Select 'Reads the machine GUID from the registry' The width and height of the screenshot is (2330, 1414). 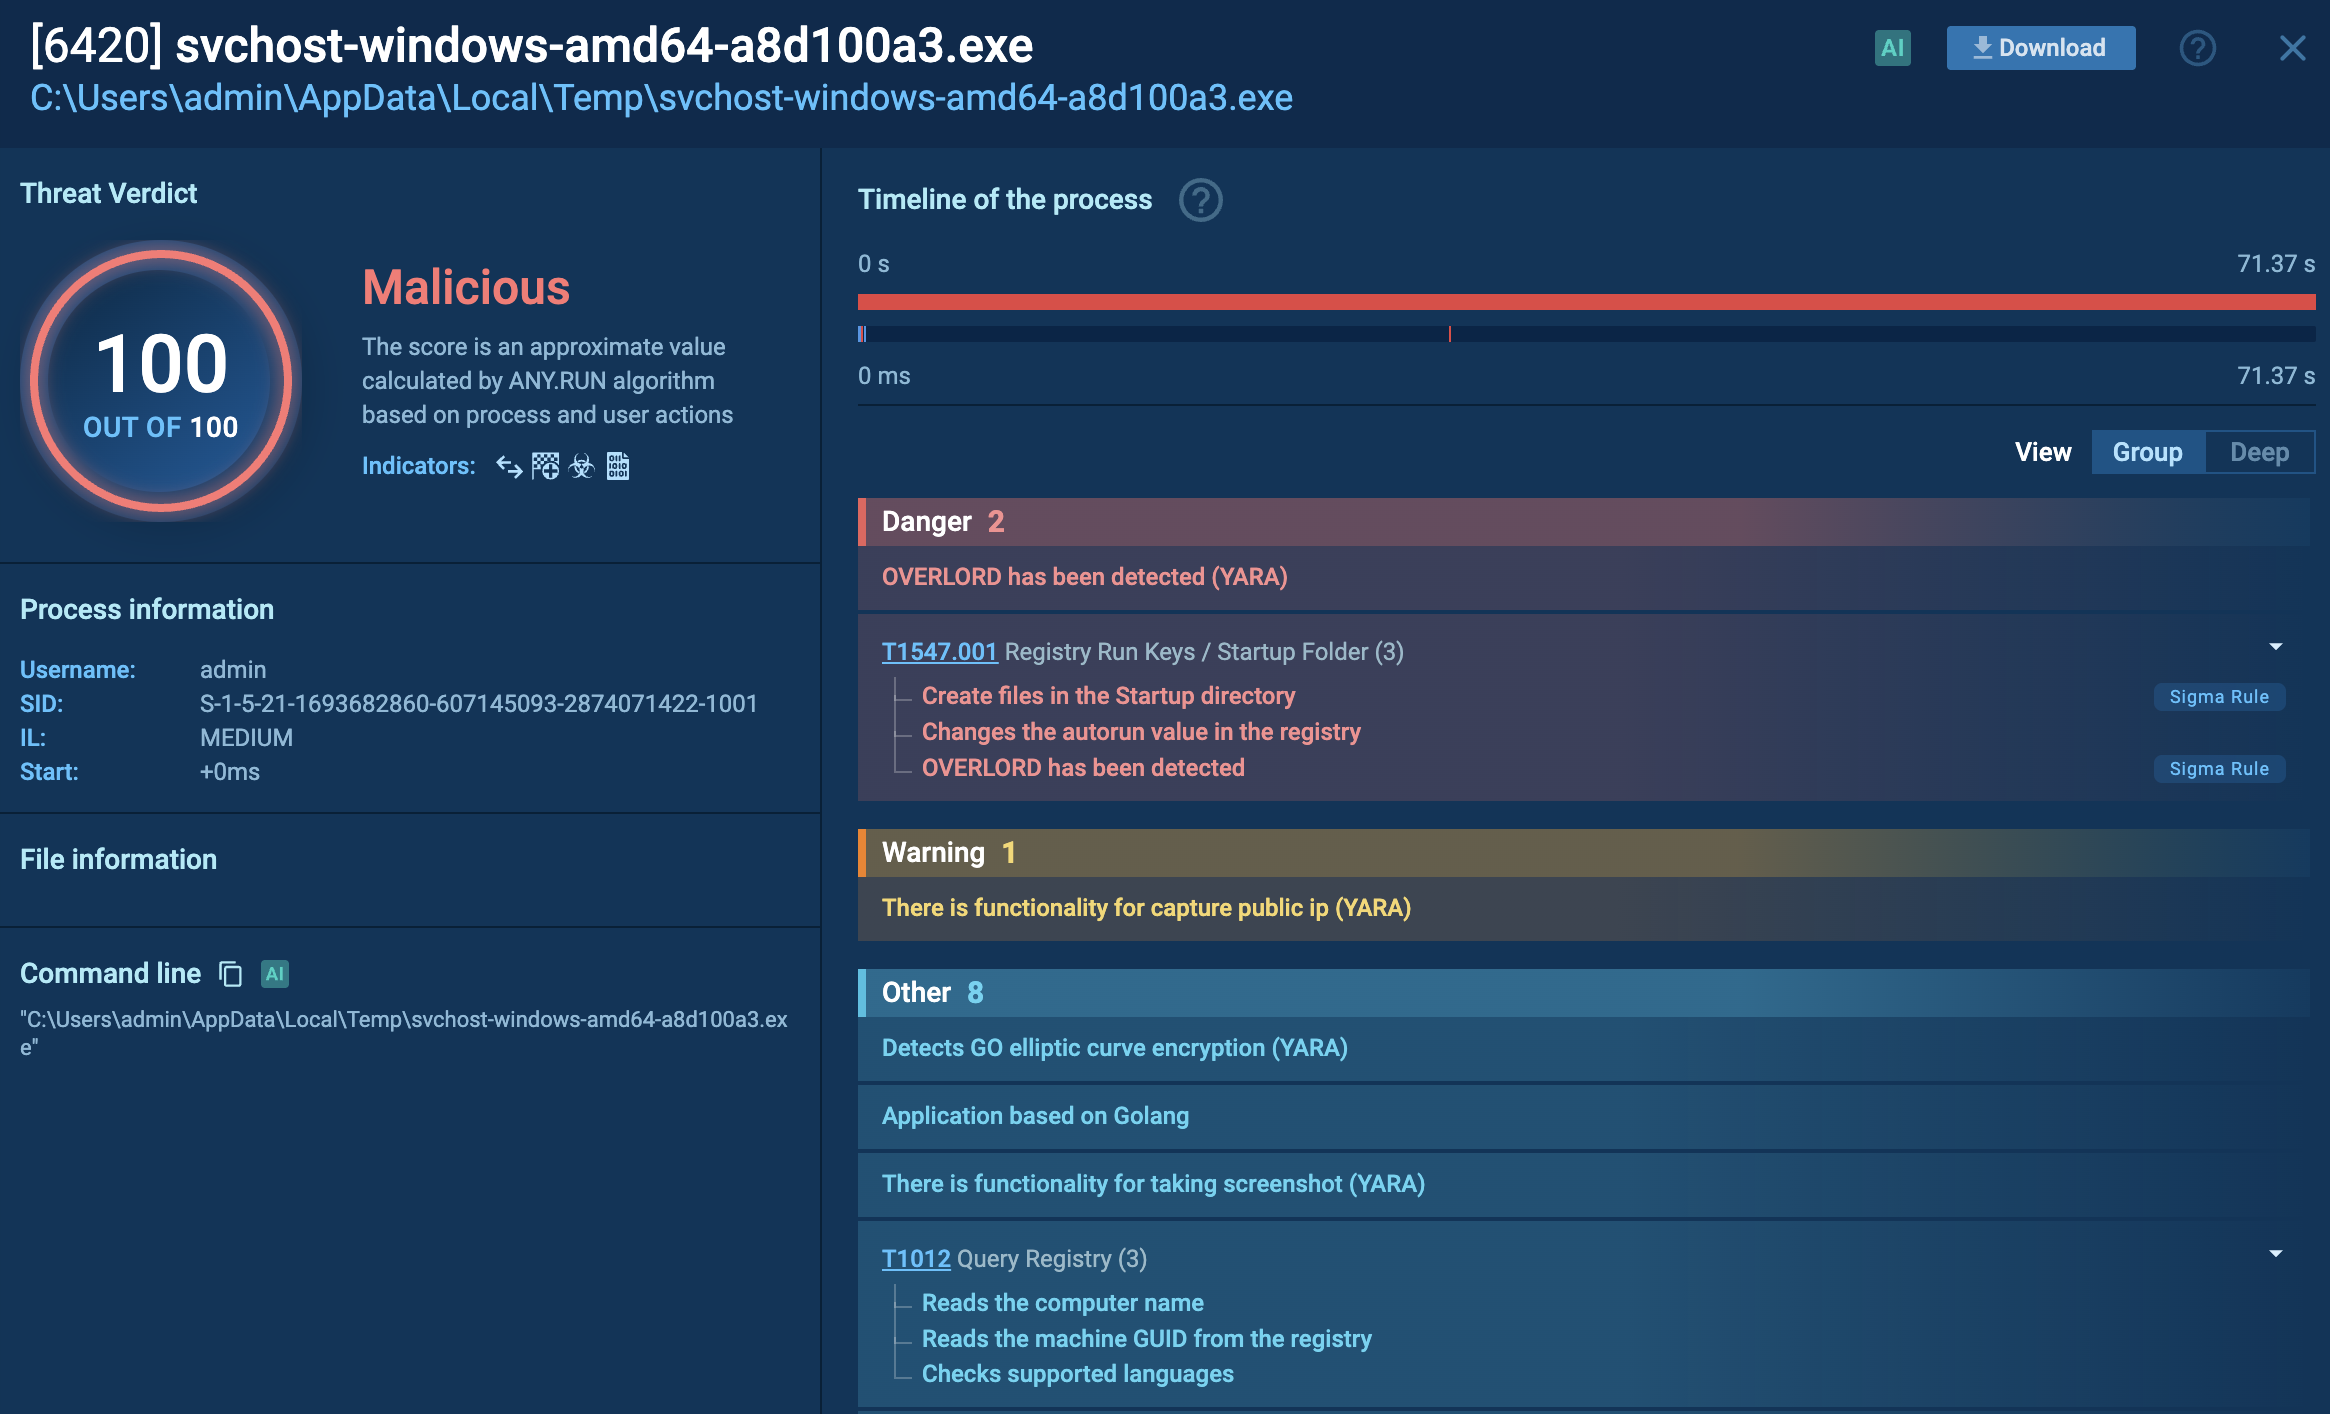pyautogui.click(x=1146, y=1339)
